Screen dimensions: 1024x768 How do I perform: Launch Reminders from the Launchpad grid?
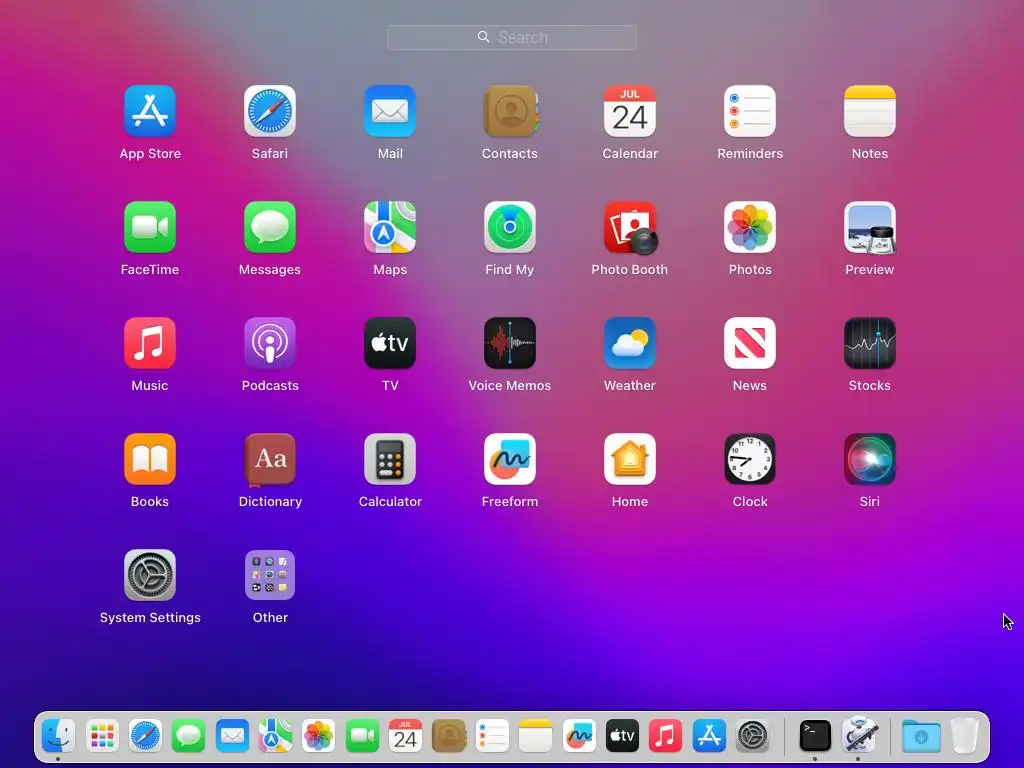(x=750, y=111)
